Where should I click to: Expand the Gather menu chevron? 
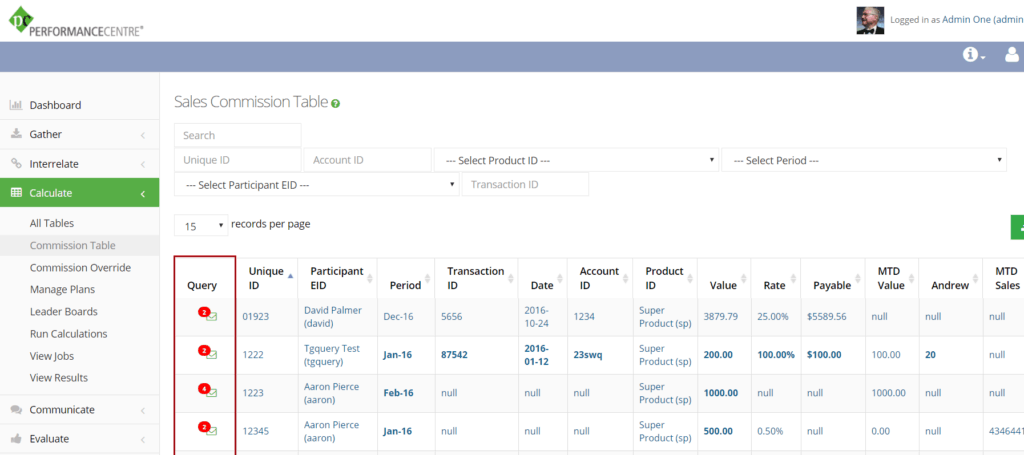coord(142,135)
